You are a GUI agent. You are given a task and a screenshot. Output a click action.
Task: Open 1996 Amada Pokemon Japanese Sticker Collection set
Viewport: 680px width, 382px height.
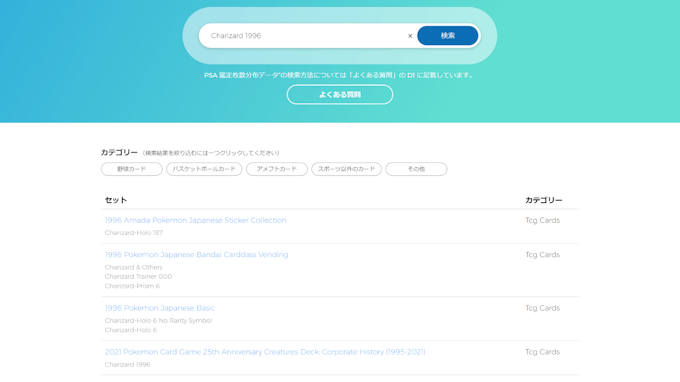(196, 220)
